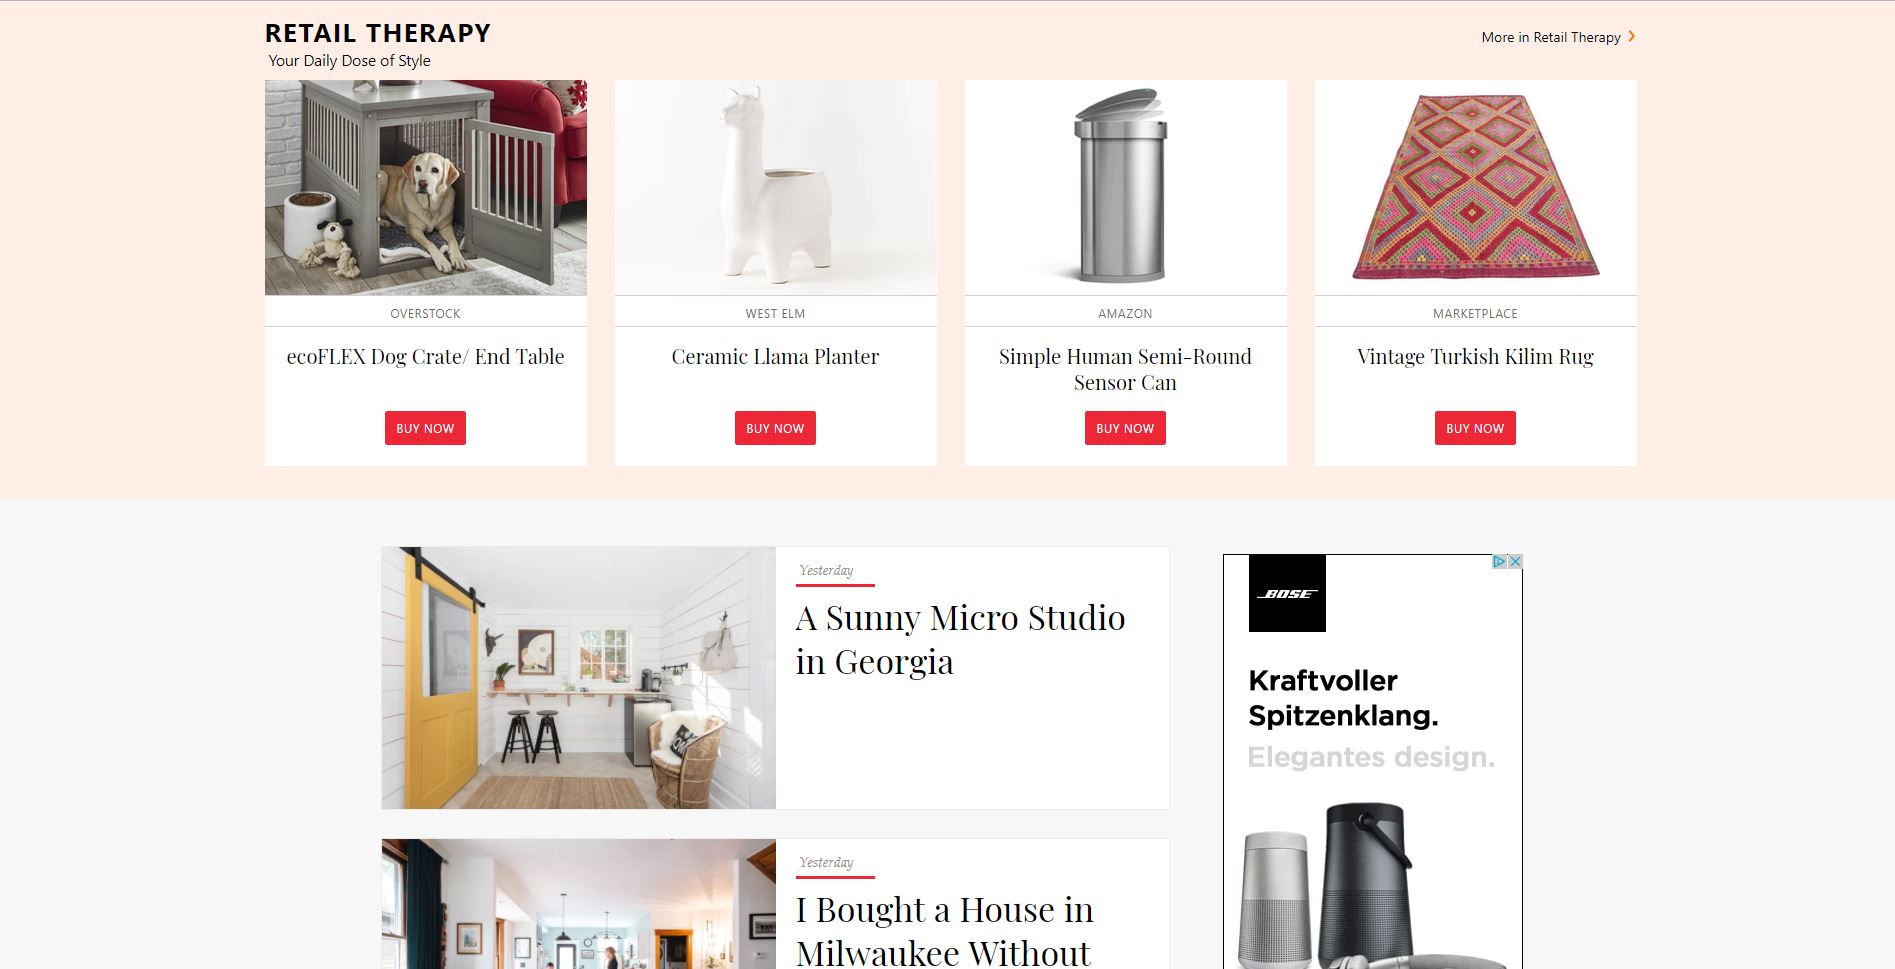
Task: Buy the Vintage Turkish Kilim Rug
Action: click(x=1475, y=428)
